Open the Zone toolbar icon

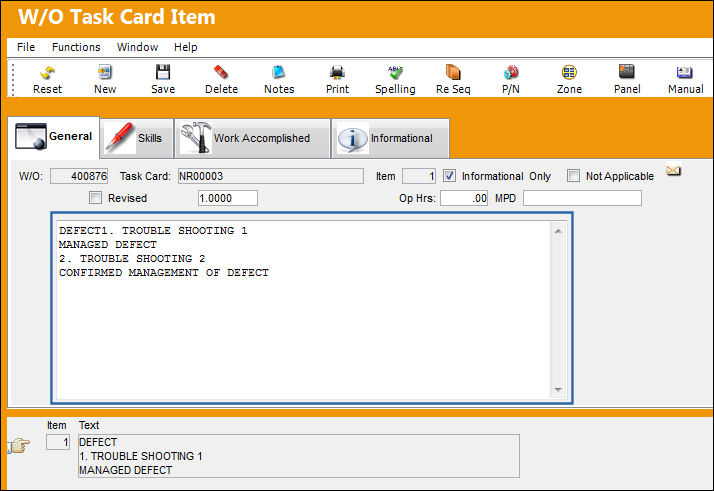569,79
